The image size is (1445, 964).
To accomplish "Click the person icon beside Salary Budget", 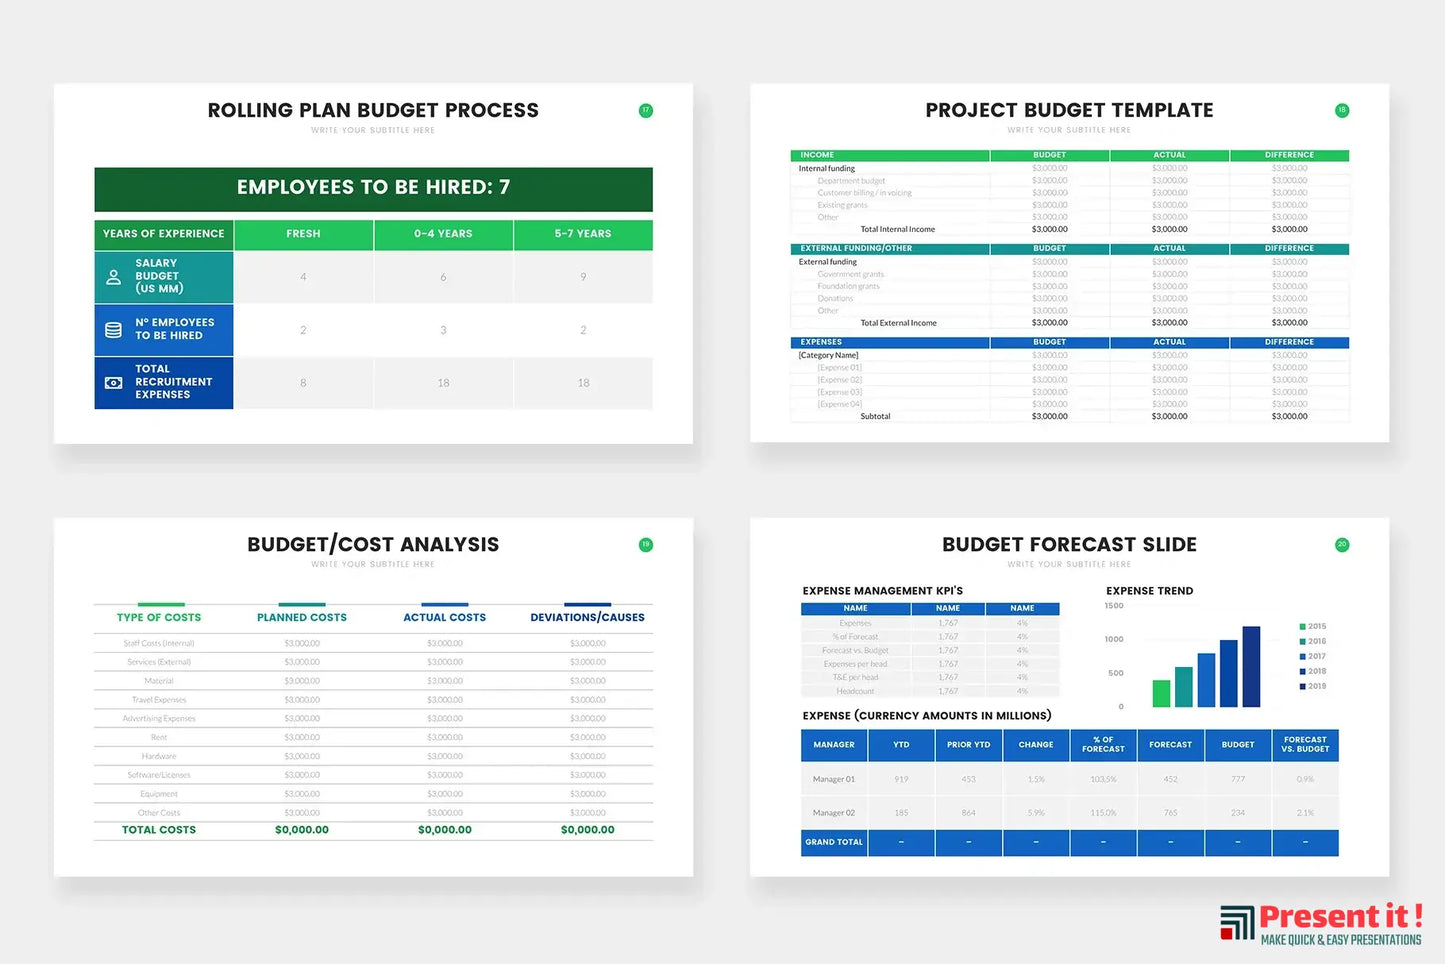I will point(114,277).
